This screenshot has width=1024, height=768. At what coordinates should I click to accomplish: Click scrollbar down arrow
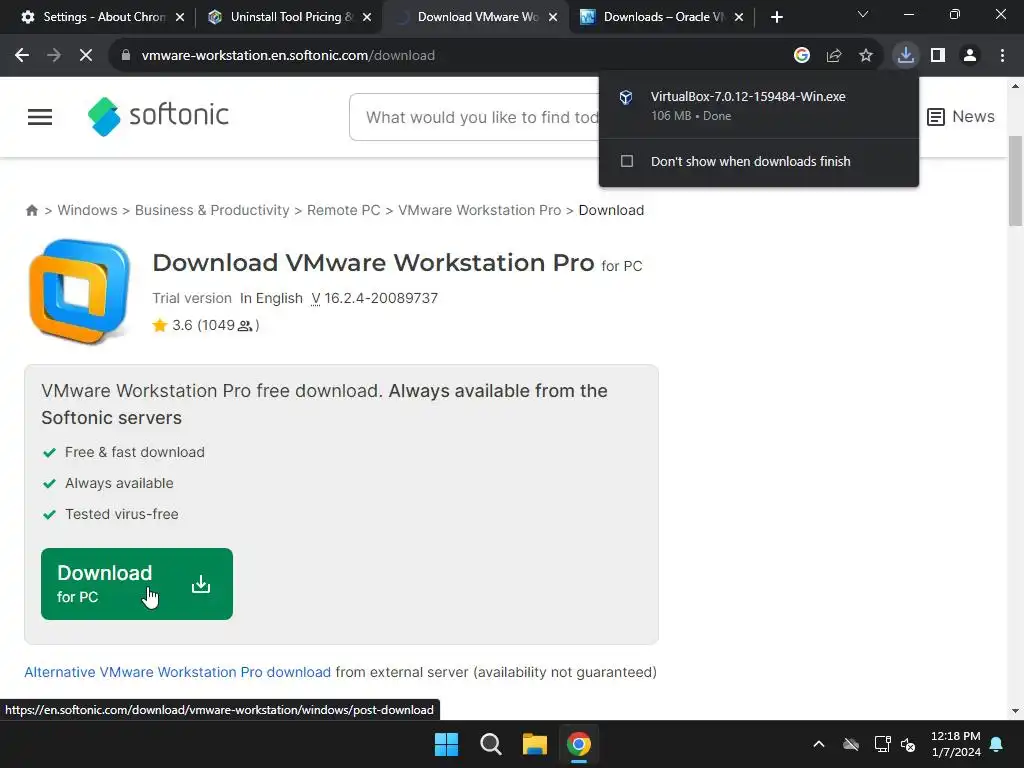(x=1016, y=711)
